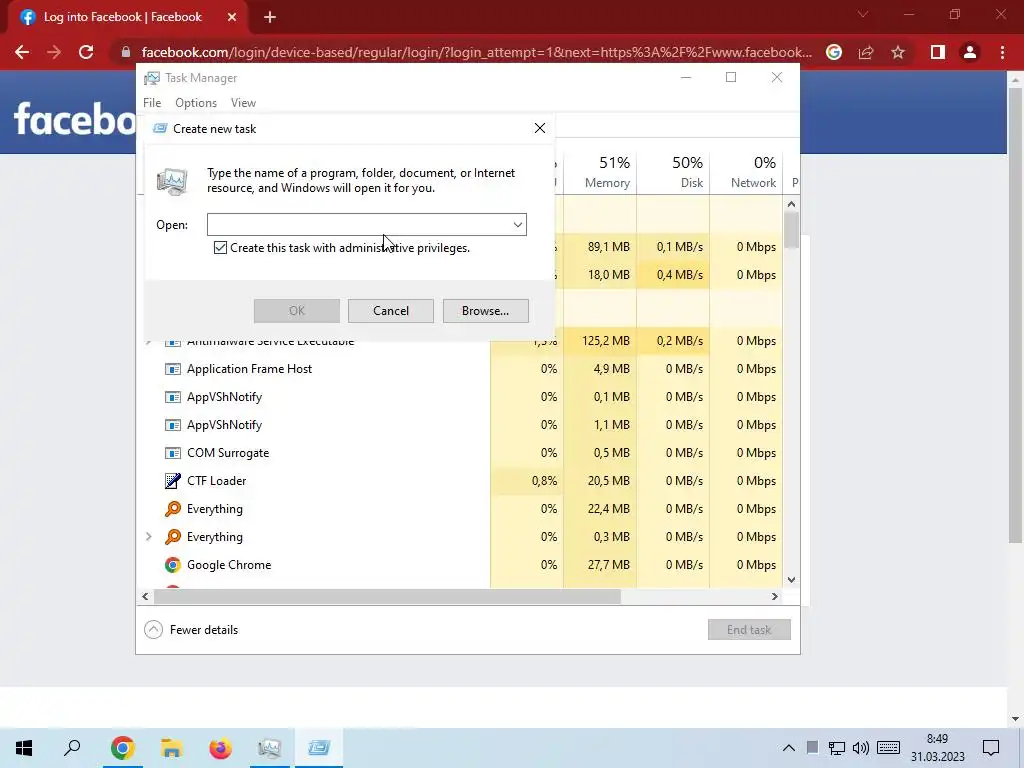Screen dimensions: 1024x768
Task: Open Chrome's three-dot menu
Action: click(1002, 52)
